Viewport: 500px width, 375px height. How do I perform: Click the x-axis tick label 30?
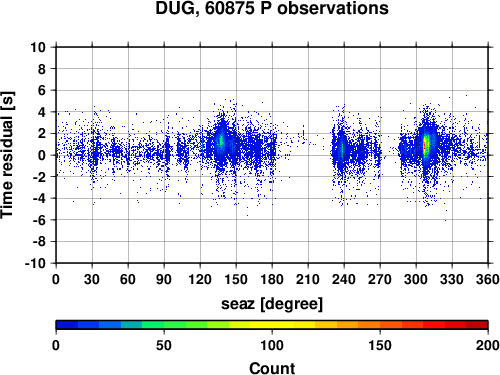click(x=92, y=279)
